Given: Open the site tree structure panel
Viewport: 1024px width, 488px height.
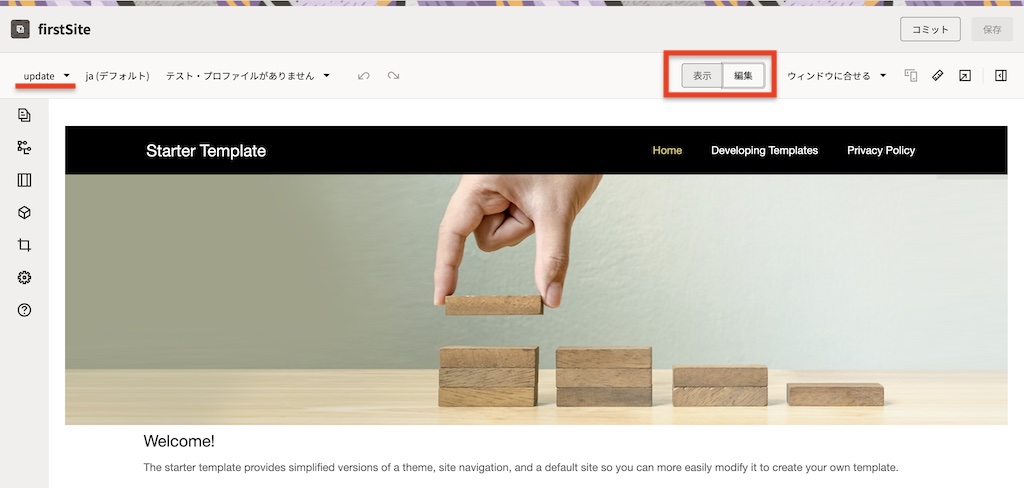Looking at the screenshot, I should pos(24,148).
